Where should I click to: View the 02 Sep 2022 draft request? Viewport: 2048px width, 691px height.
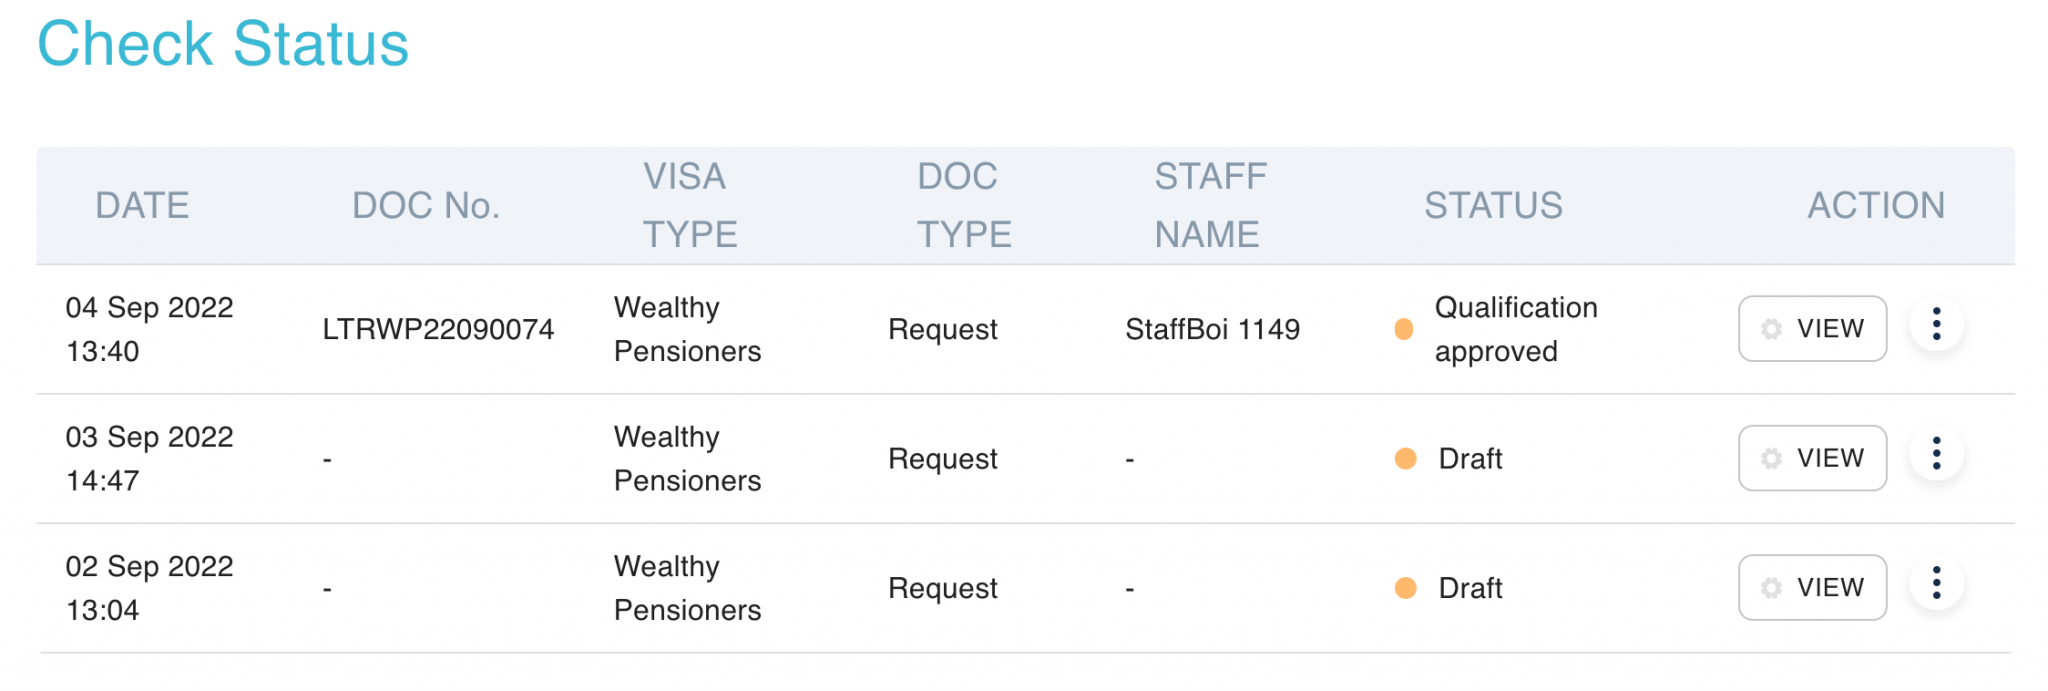1812,588
